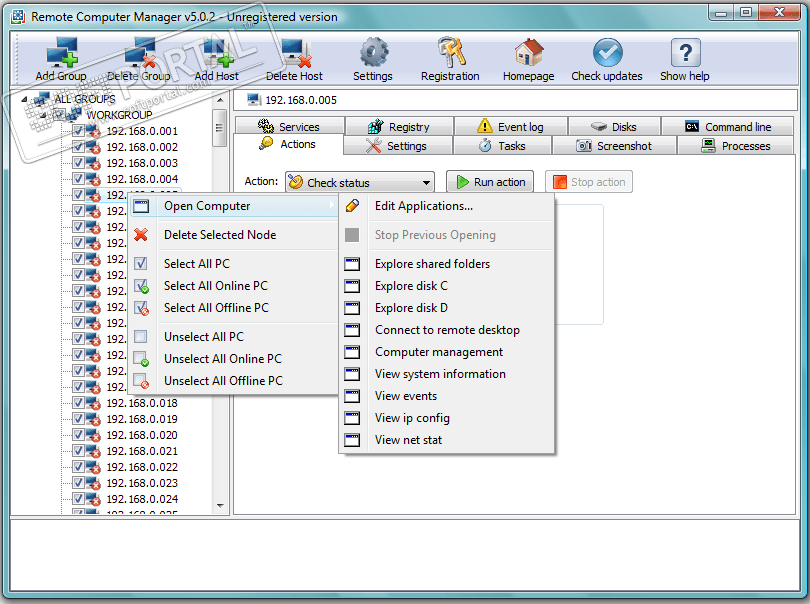Toggle the checkbox for 192.168.0.002
Screen dimensions: 810x604
click(x=78, y=147)
